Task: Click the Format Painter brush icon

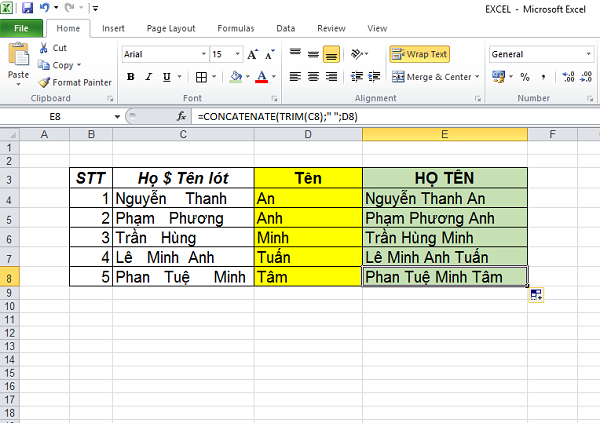Action: [44, 82]
